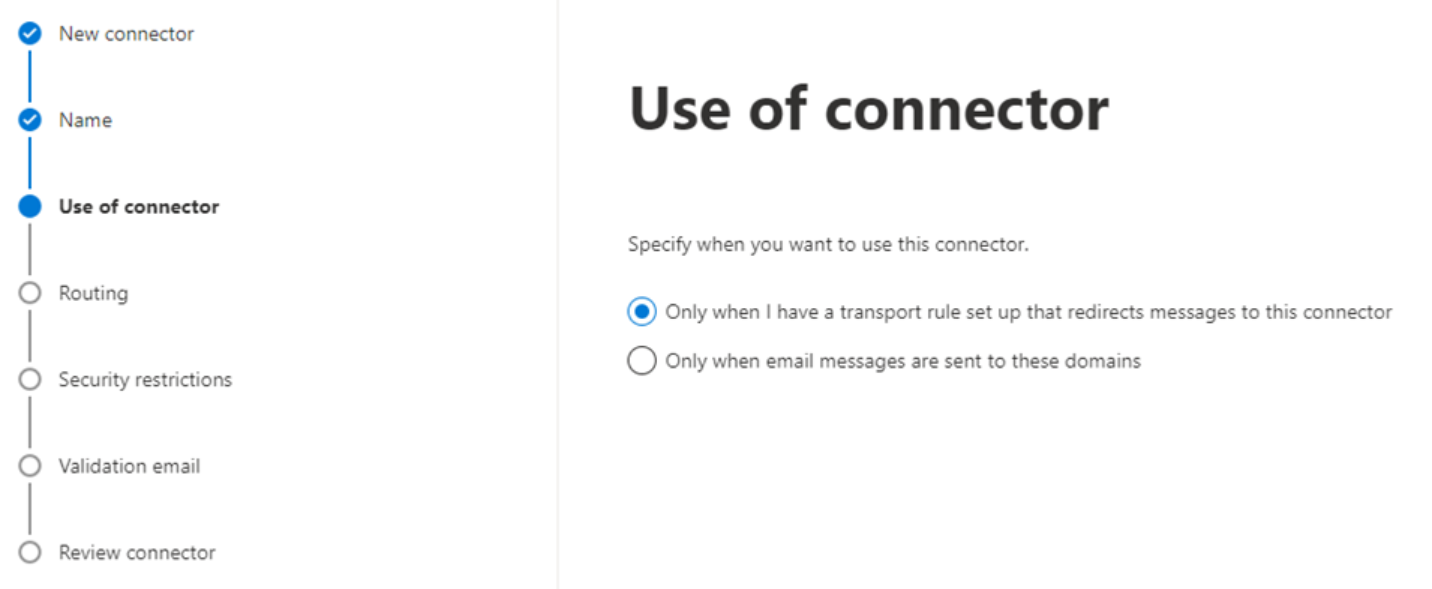
Task: Click the Routing step circle icon
Action: (30, 293)
